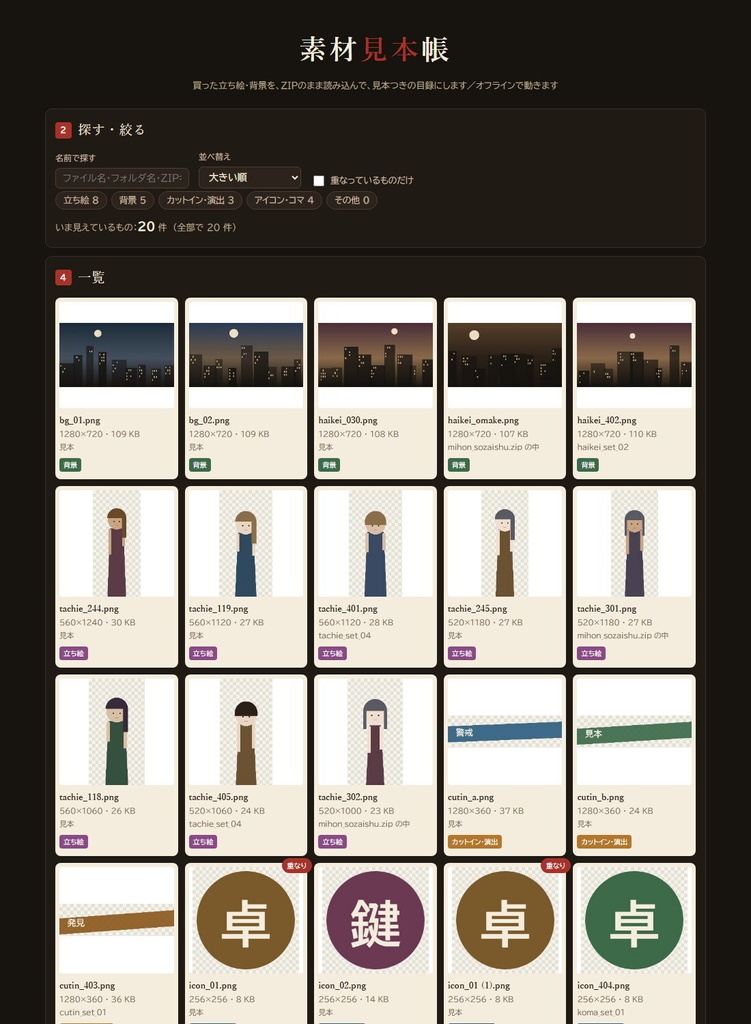Screen dimensions: 751x1024
Task: Filter by その他 0 chip
Action: [352, 200]
